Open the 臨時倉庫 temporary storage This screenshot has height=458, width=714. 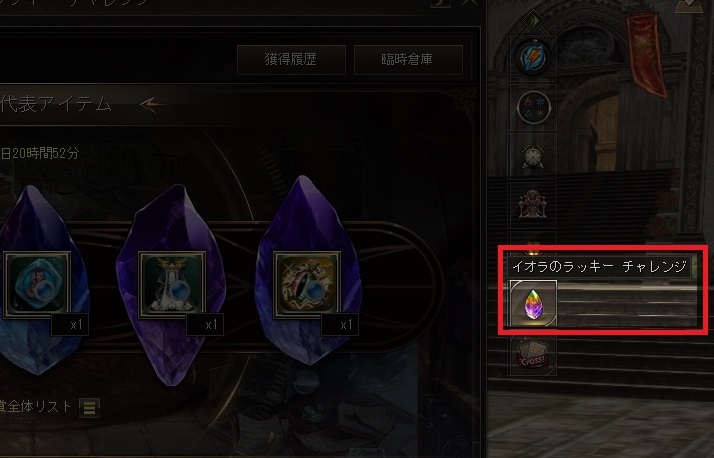click(x=408, y=59)
